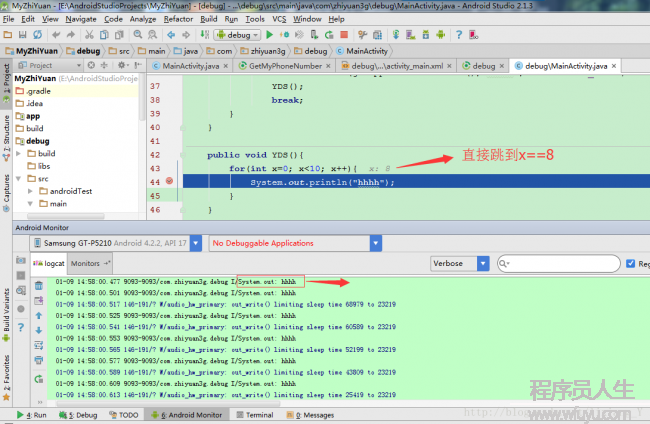Click the Favorites side panel tab
Screen dimensions: 650x424
6,377
